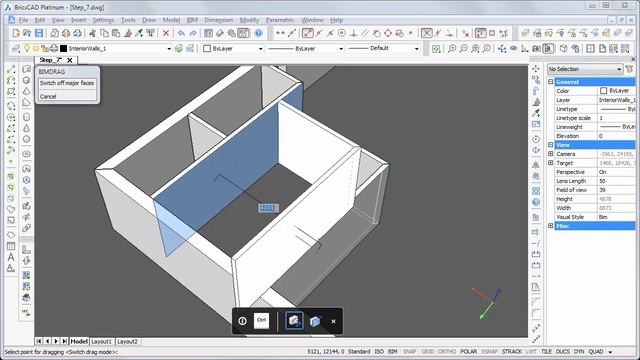Viewport: 640px width, 360px height.
Task: Open the ByLayer color dropdown
Action: click(x=260, y=49)
